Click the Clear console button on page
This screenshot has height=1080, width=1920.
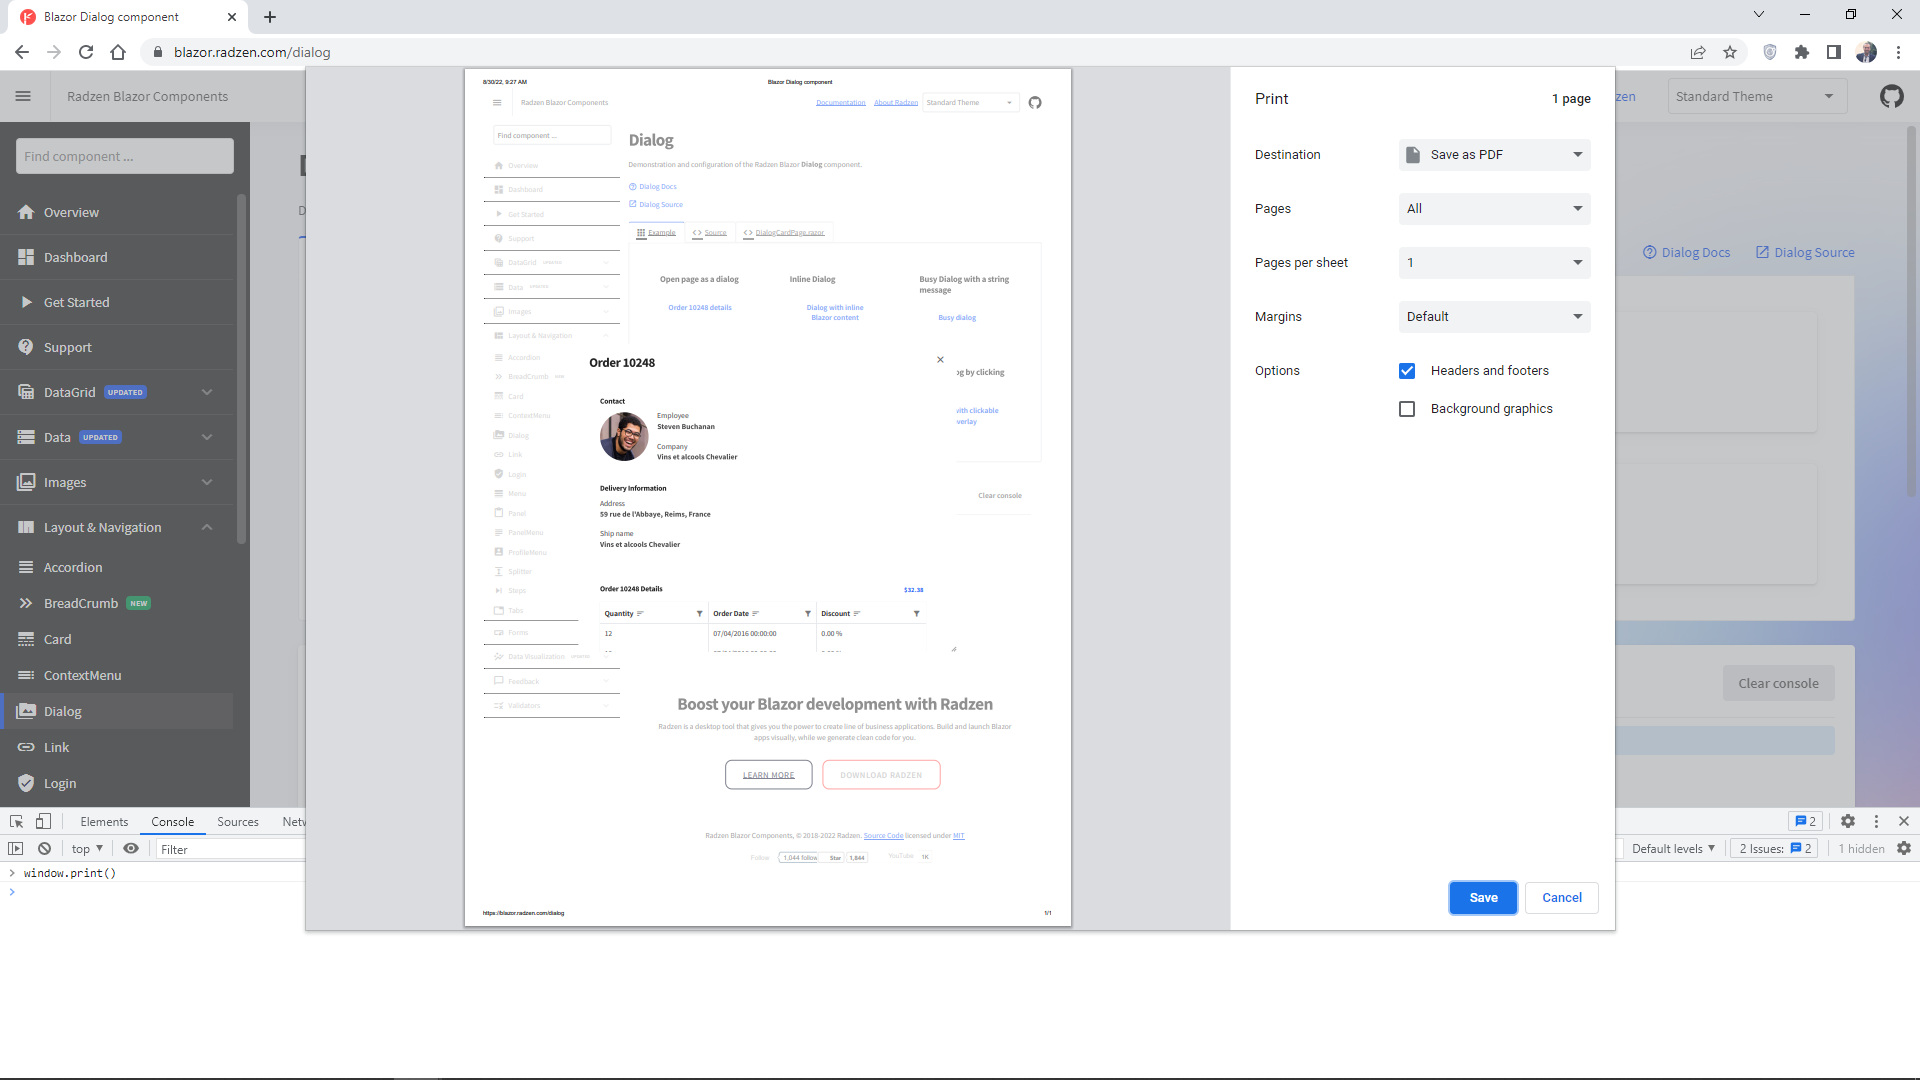pos(1778,683)
